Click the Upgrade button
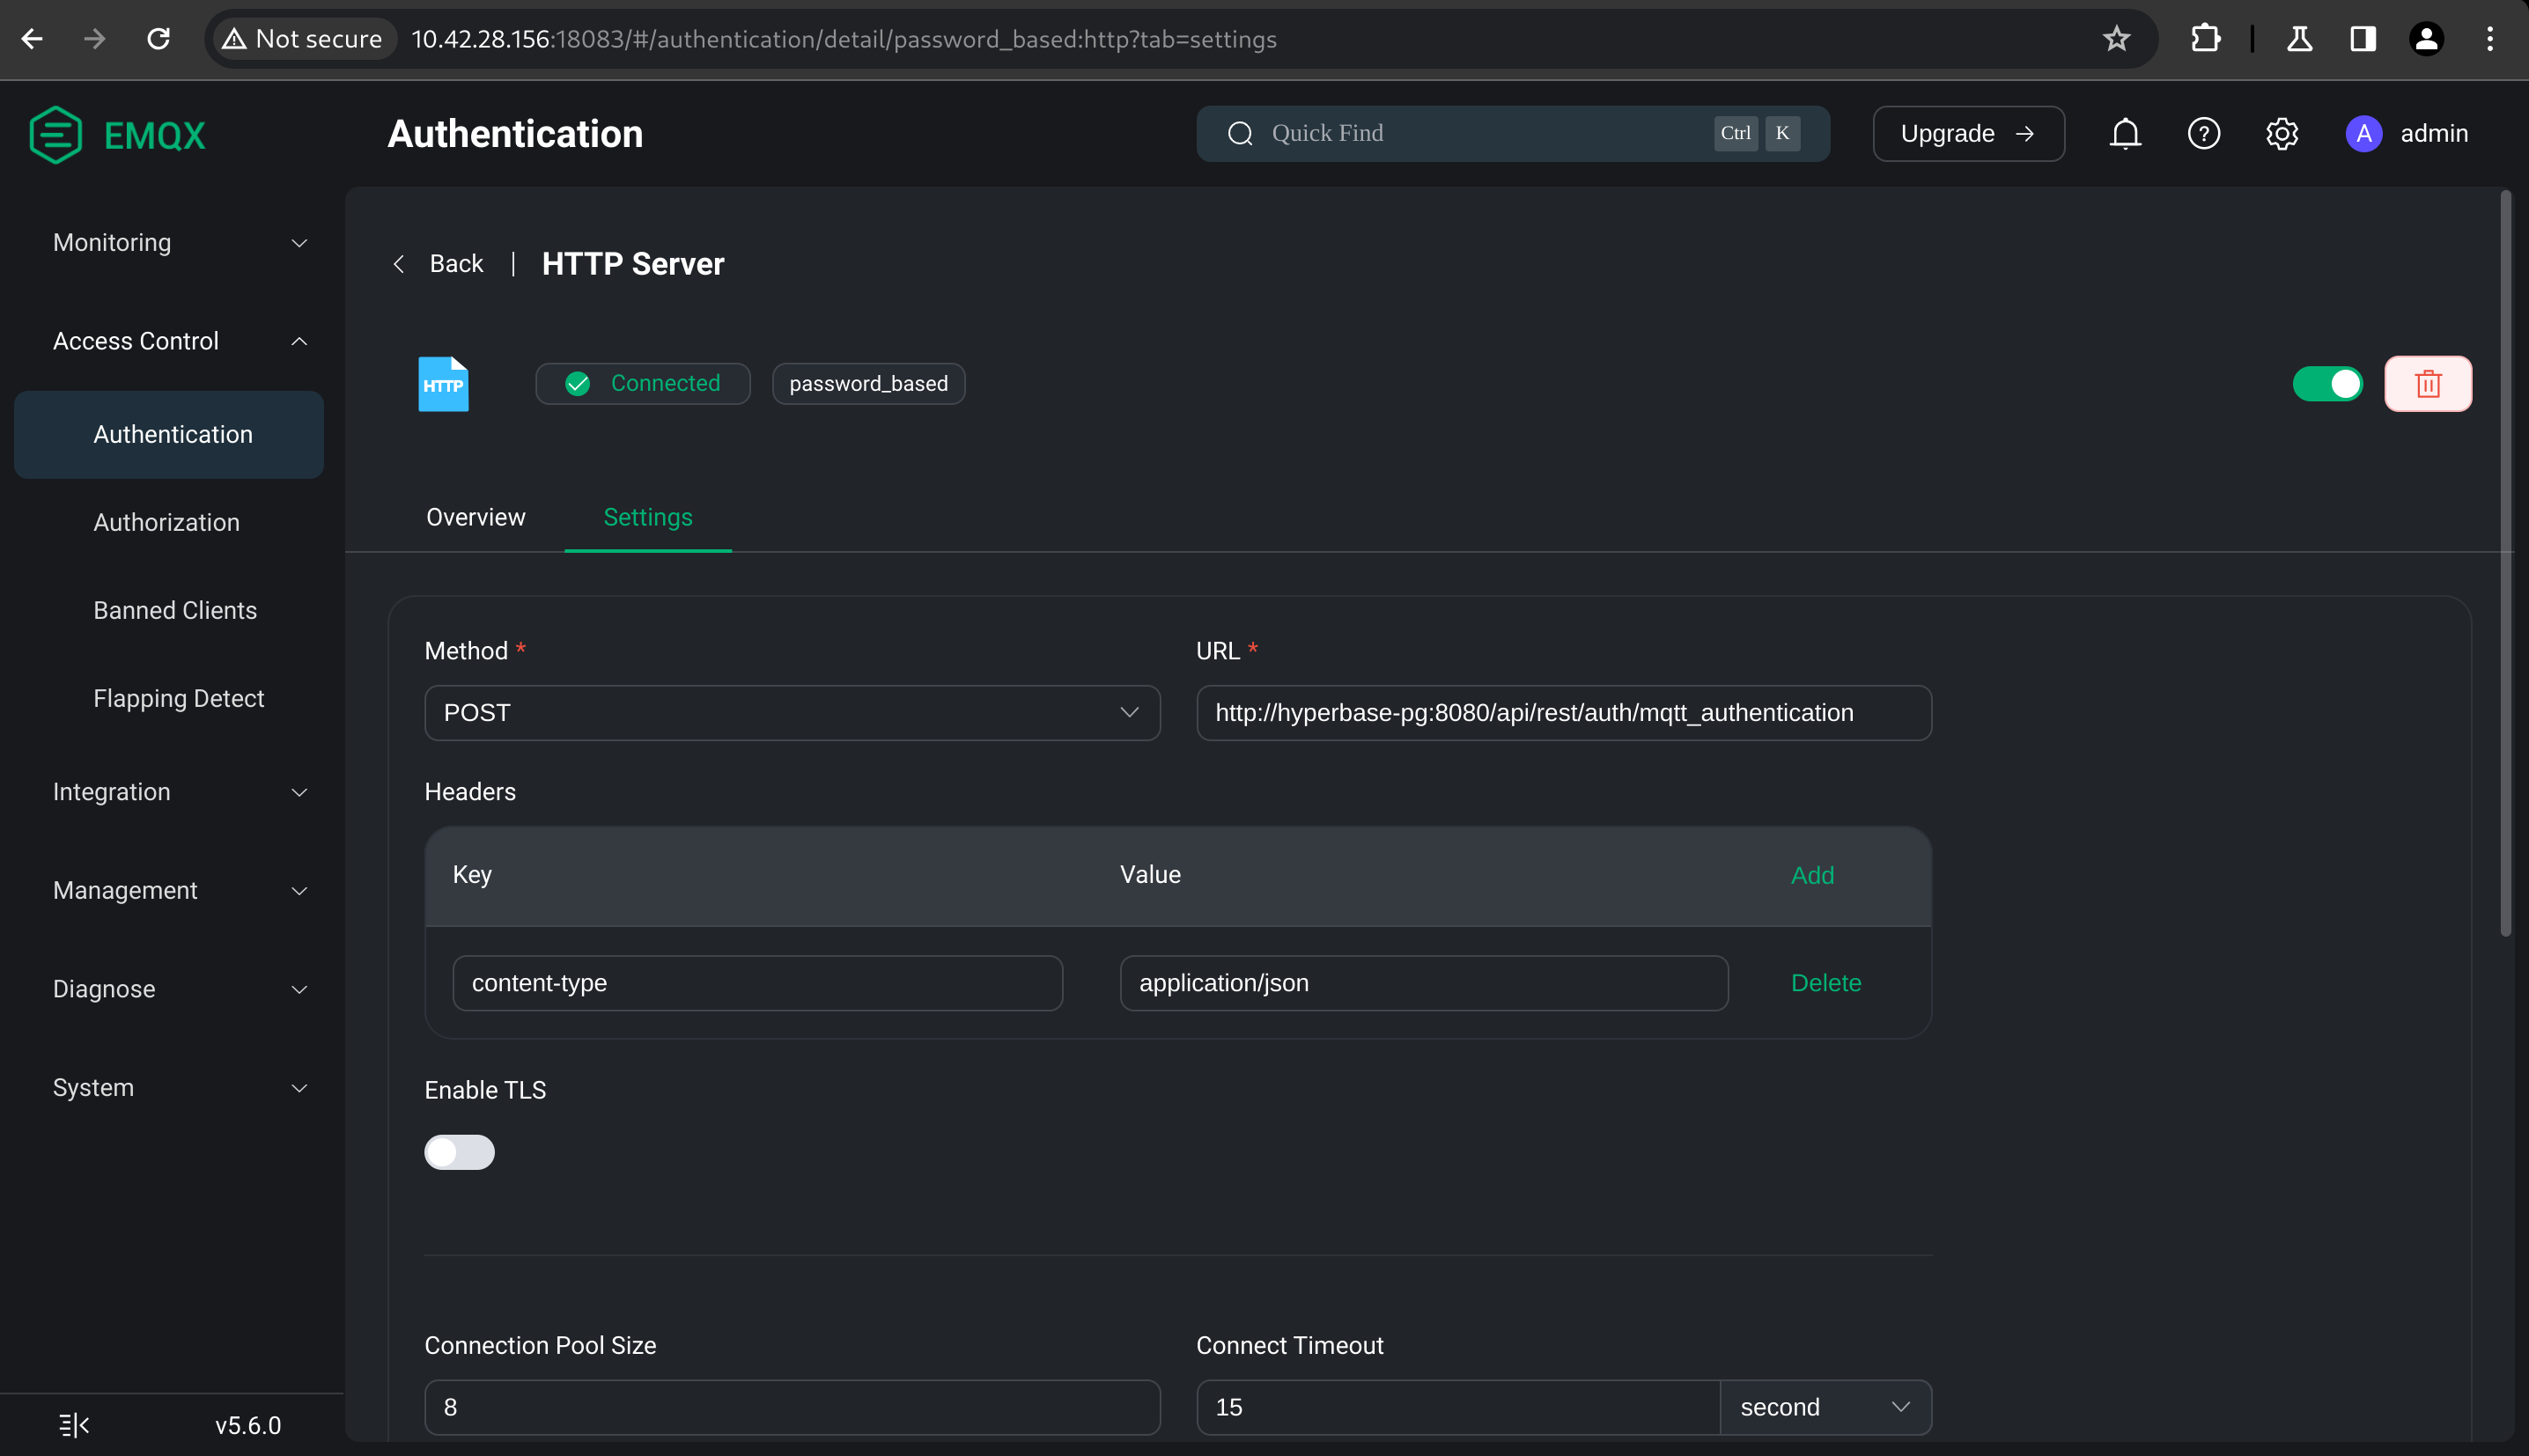 1966,133
